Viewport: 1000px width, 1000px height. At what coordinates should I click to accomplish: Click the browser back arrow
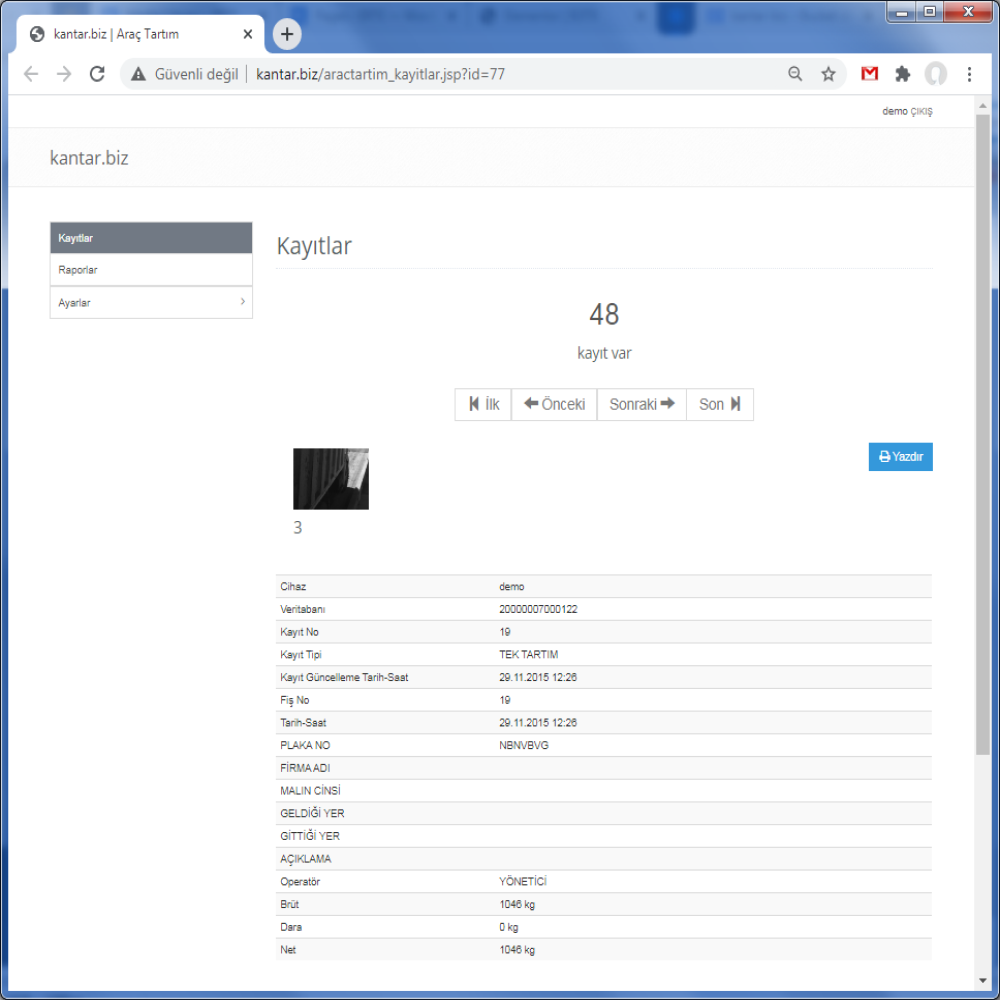point(31,74)
